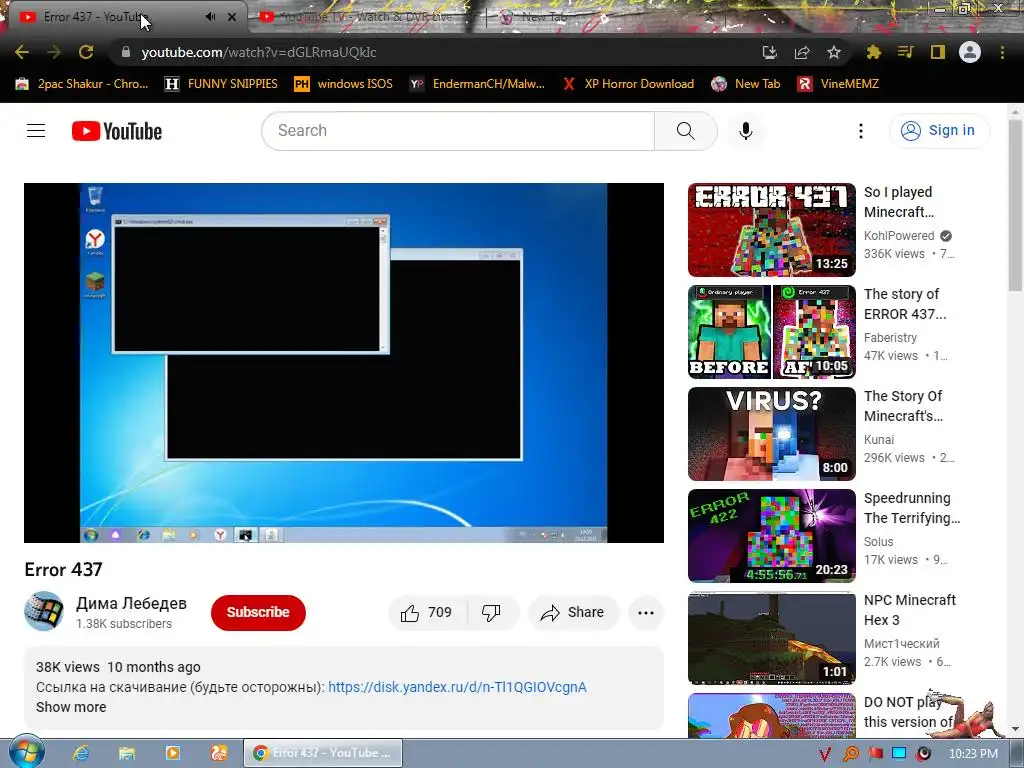Image resolution: width=1024 pixels, height=768 pixels.
Task: Open the VineMEMZ bookmark
Action: [x=839, y=84]
